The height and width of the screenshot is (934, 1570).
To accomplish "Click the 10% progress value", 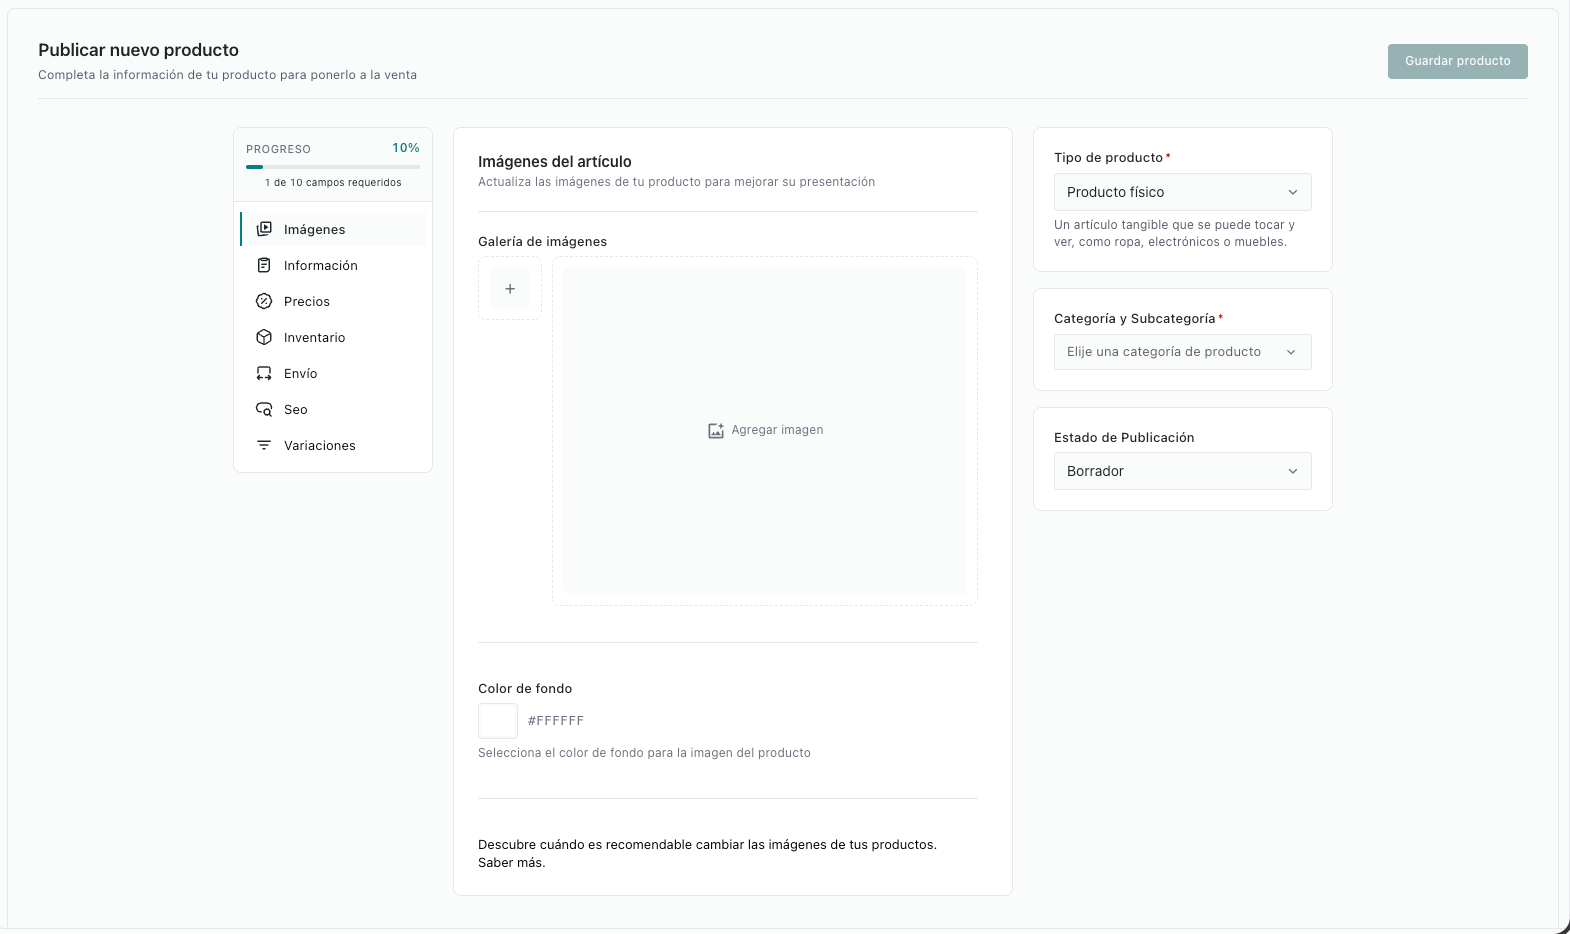I will pyautogui.click(x=406, y=148).
